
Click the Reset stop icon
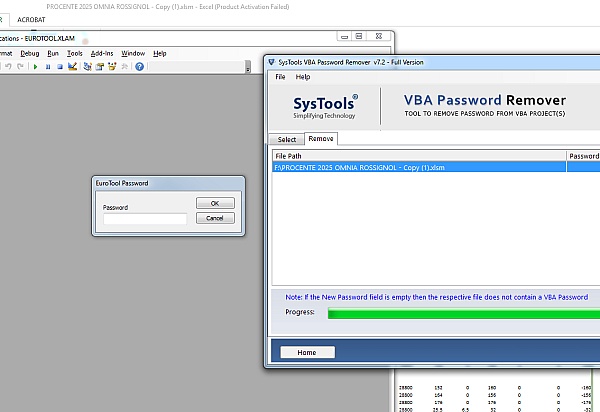[60, 67]
